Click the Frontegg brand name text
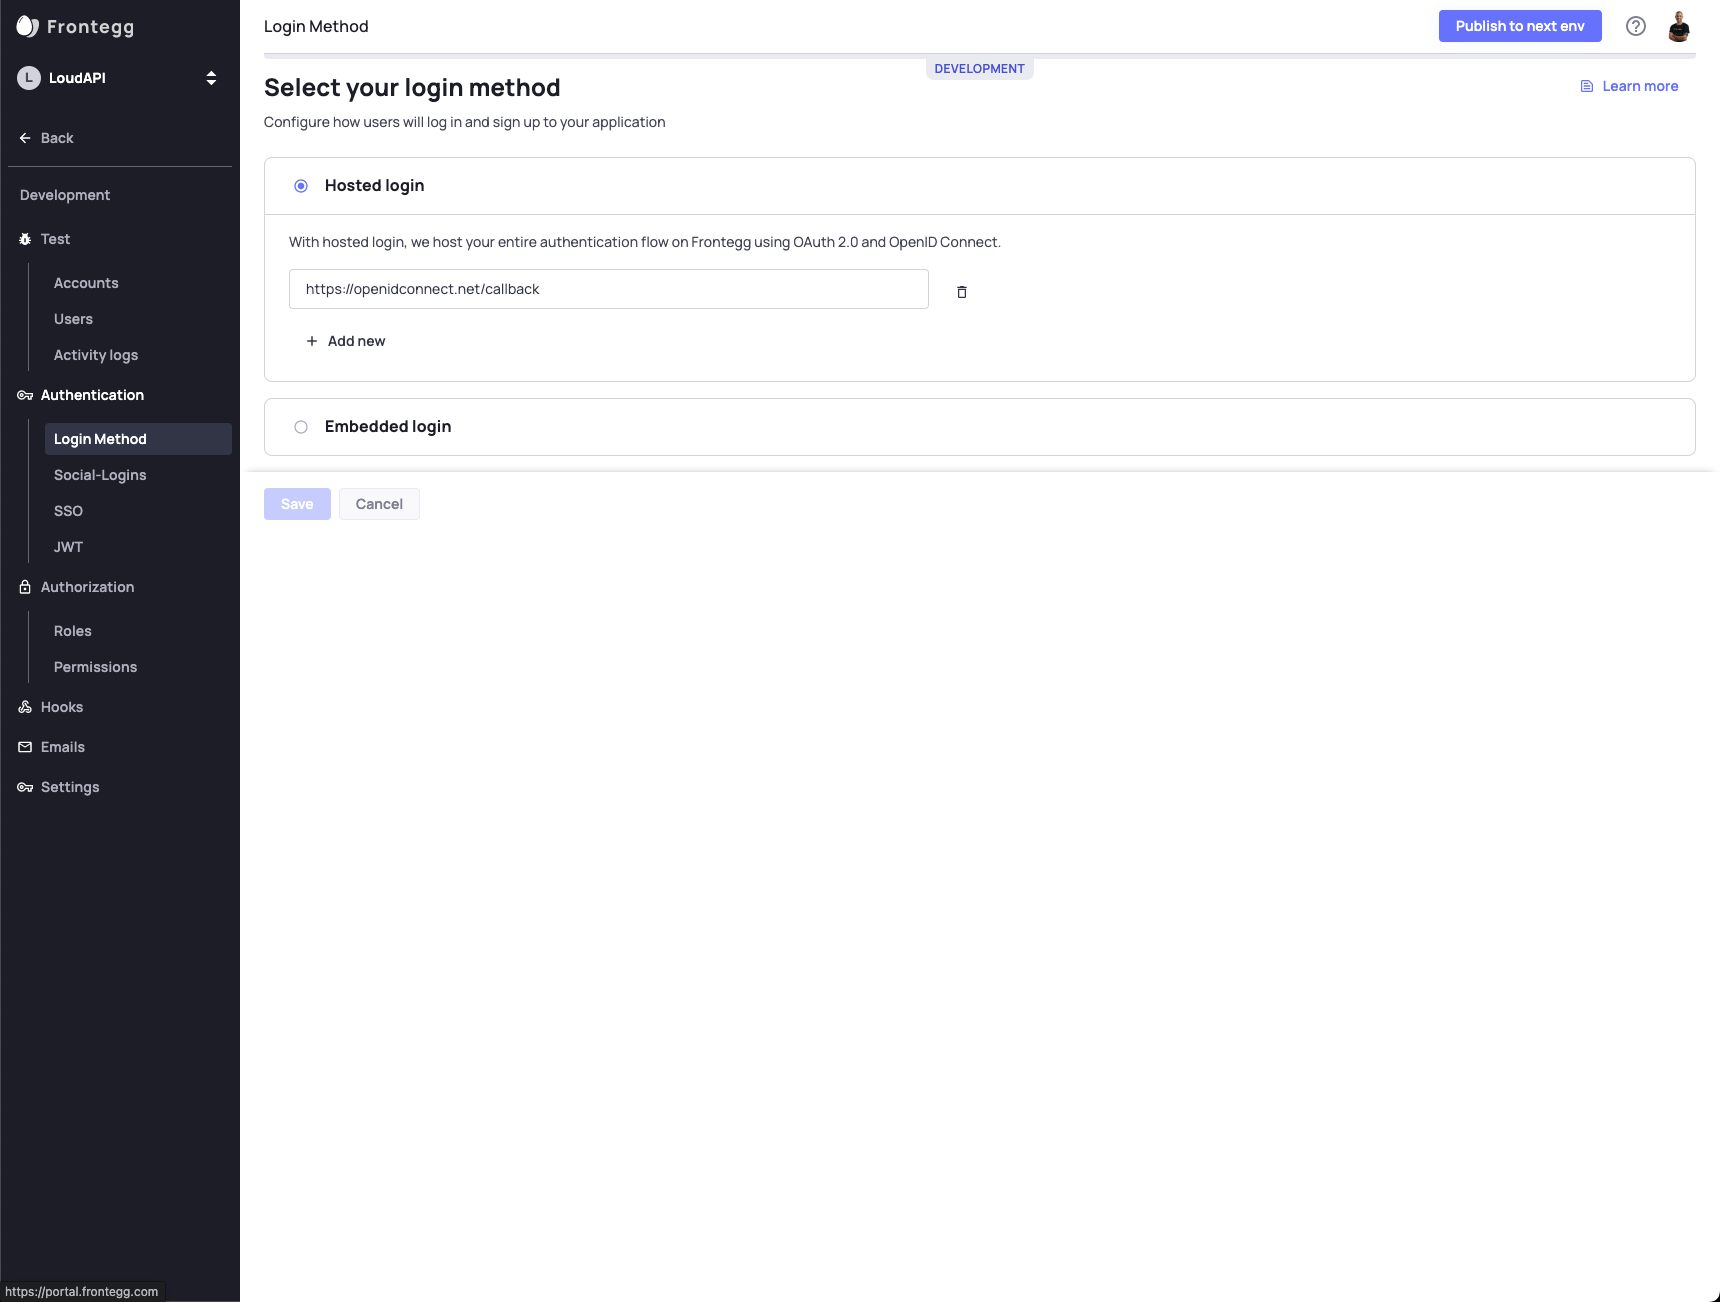 (x=90, y=27)
